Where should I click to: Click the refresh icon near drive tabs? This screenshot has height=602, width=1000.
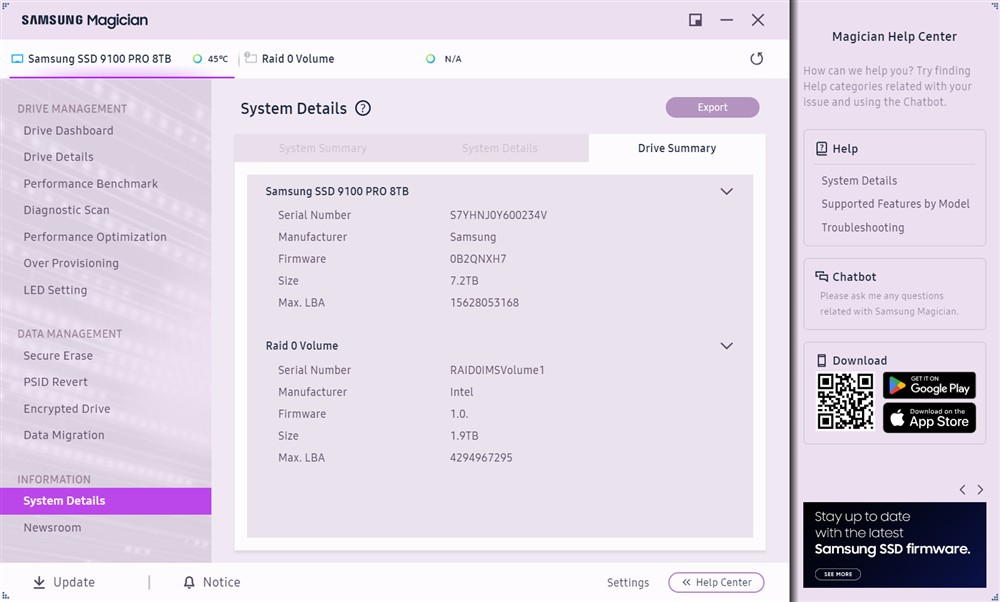756,59
